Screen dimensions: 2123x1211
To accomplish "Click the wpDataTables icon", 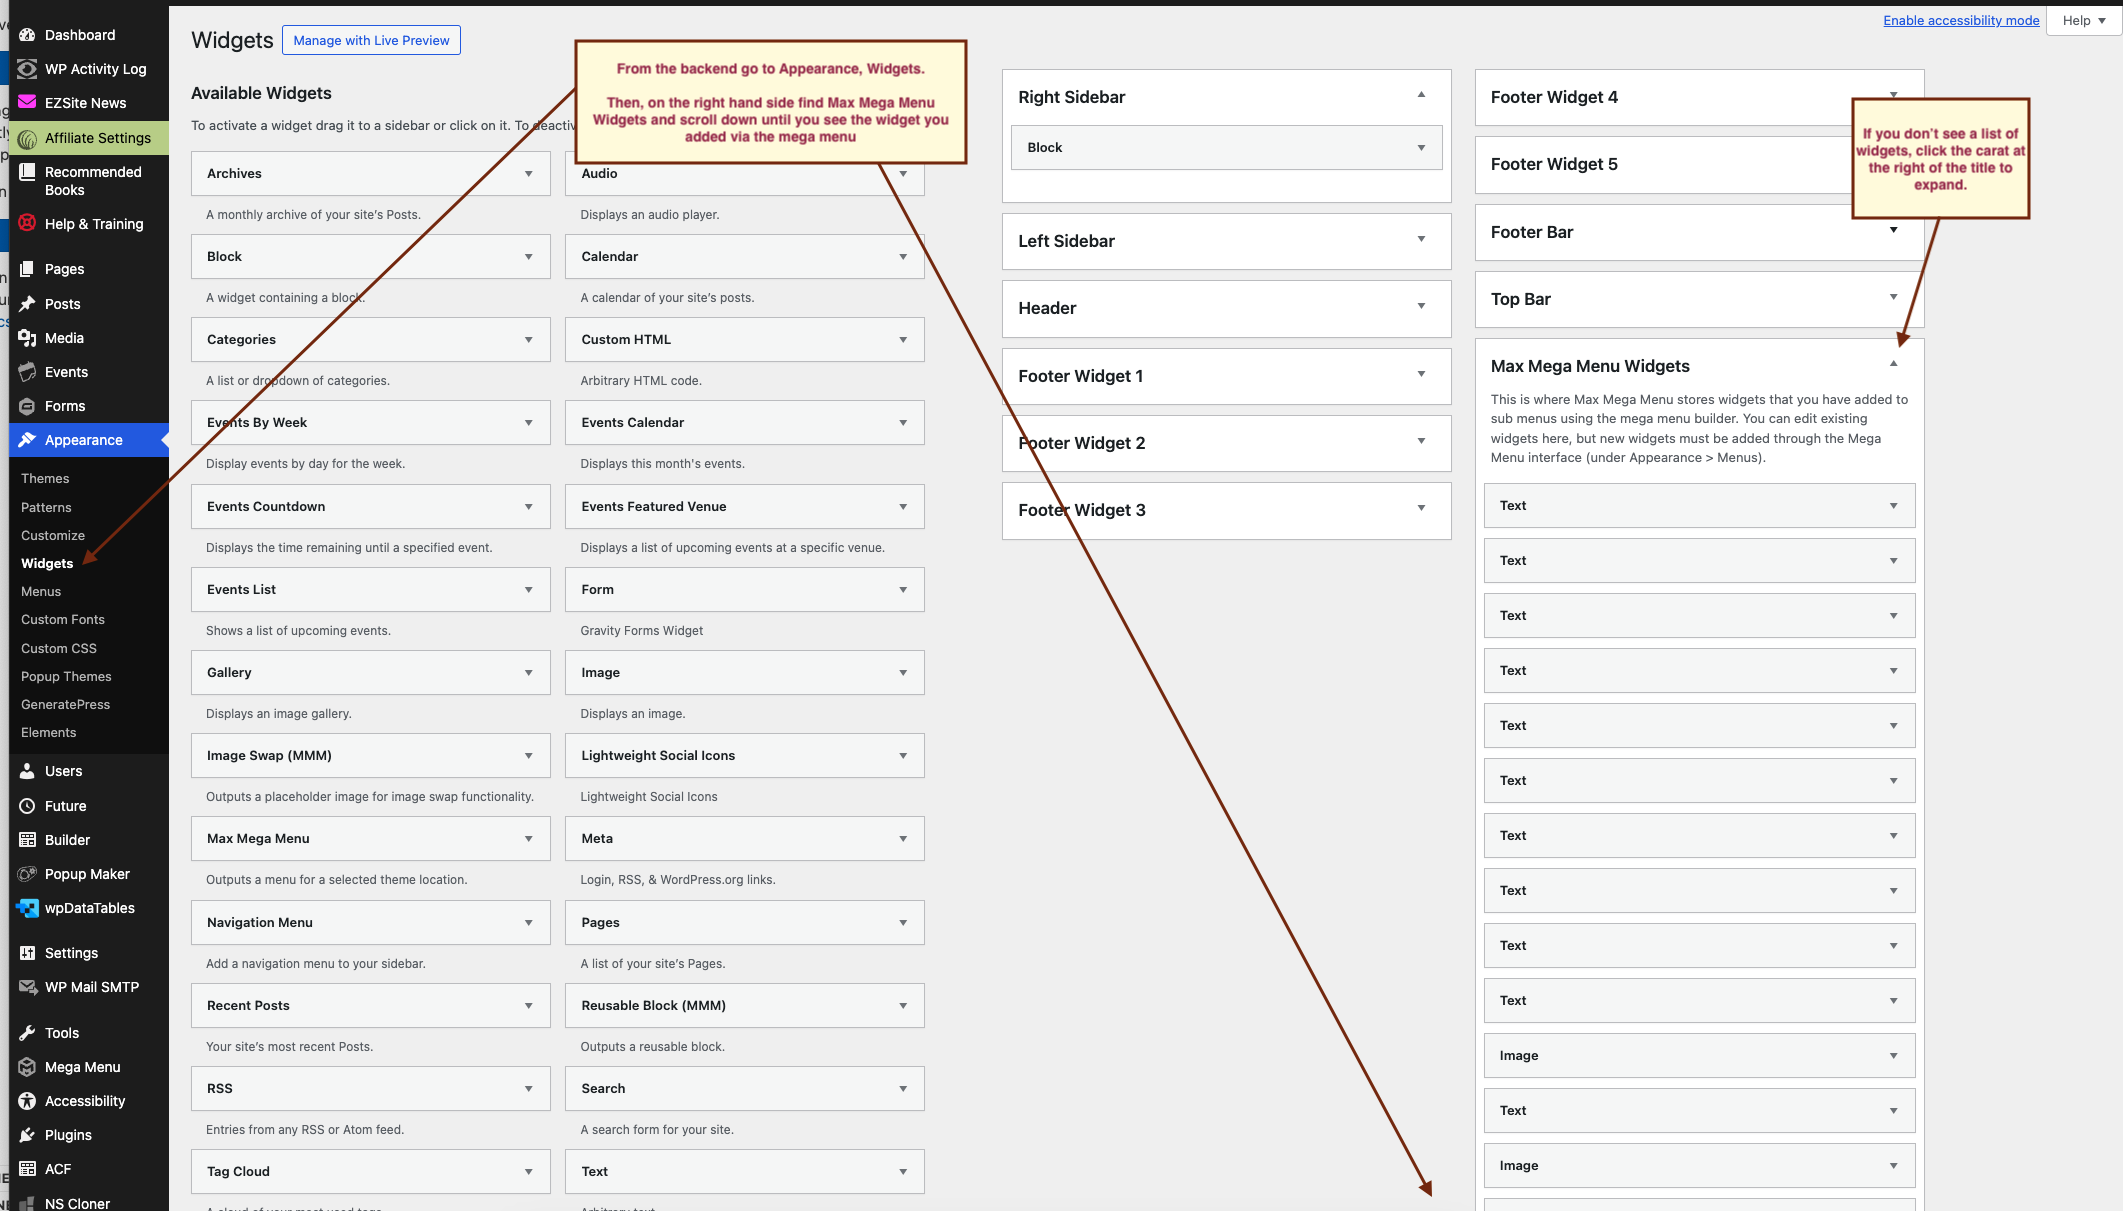I will click(x=27, y=908).
